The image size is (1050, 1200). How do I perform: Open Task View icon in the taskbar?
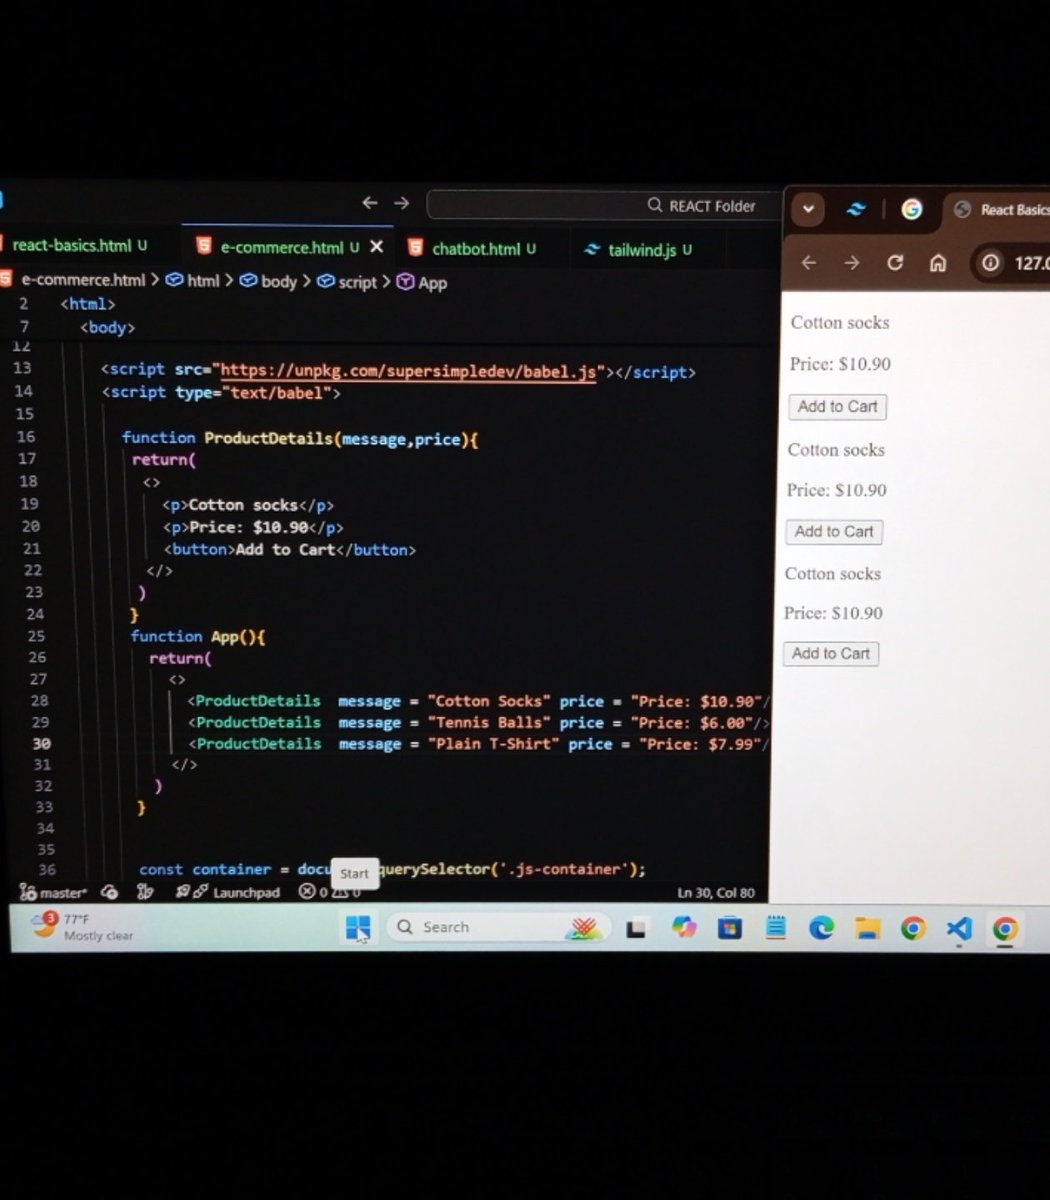(635, 929)
